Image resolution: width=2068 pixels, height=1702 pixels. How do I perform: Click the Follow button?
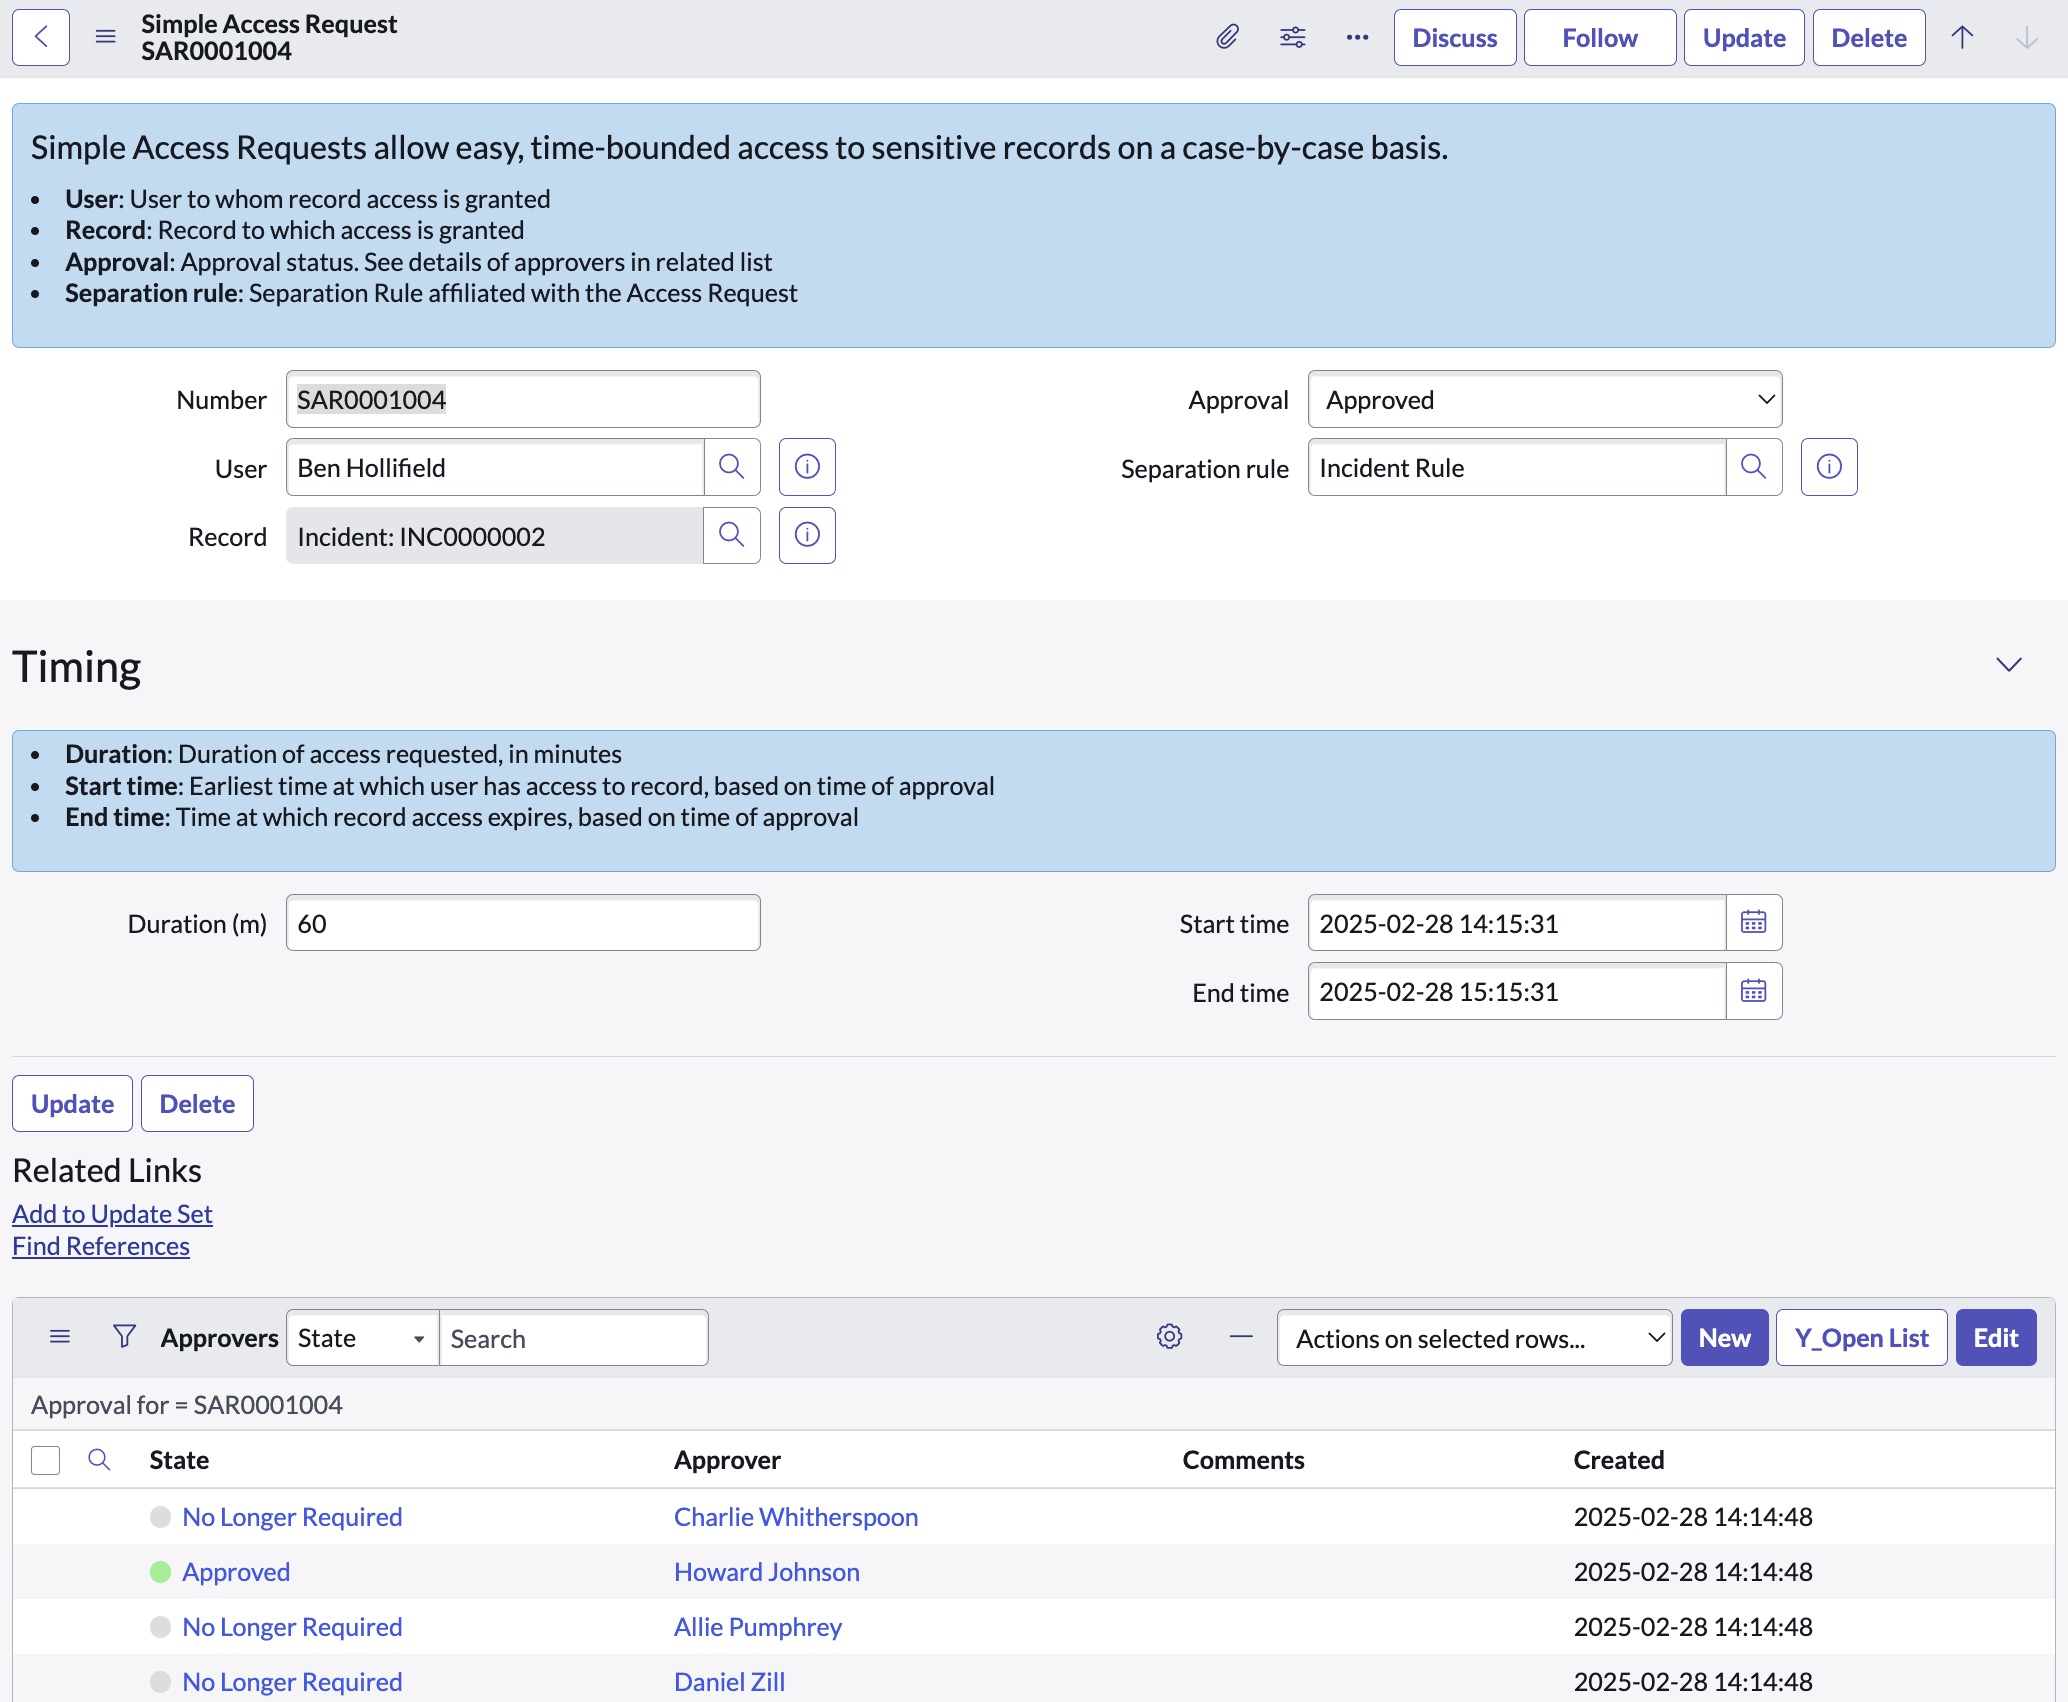tap(1600, 38)
